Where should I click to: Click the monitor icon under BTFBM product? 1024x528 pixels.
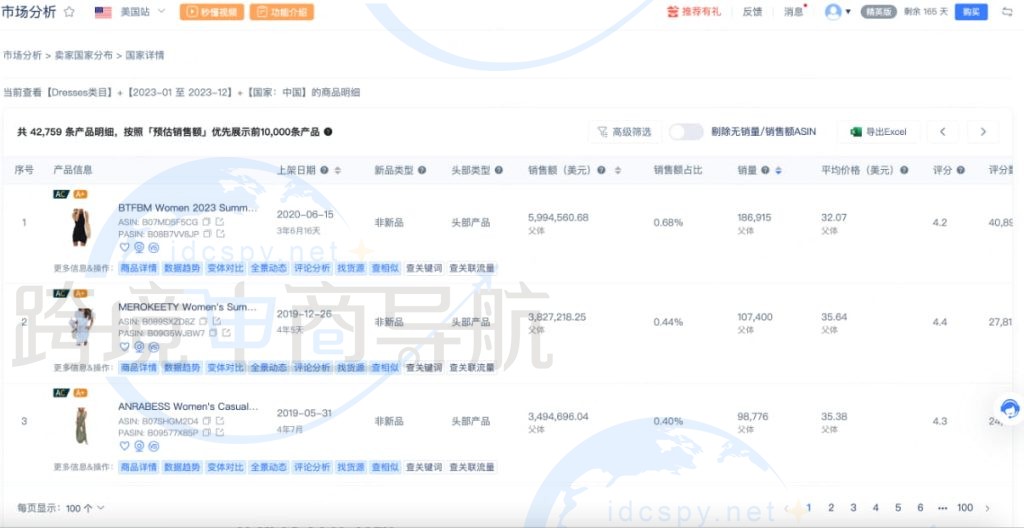(x=139, y=247)
